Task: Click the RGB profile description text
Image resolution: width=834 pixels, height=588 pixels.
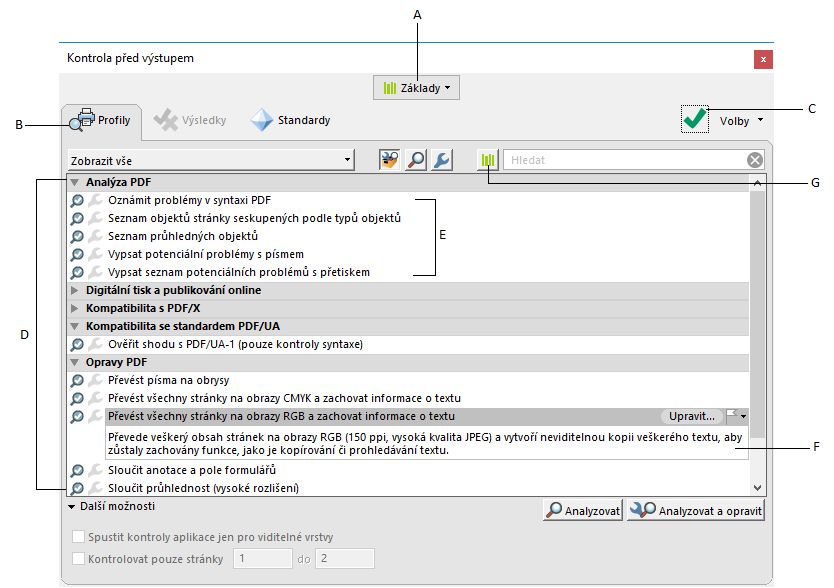Action: point(426,444)
